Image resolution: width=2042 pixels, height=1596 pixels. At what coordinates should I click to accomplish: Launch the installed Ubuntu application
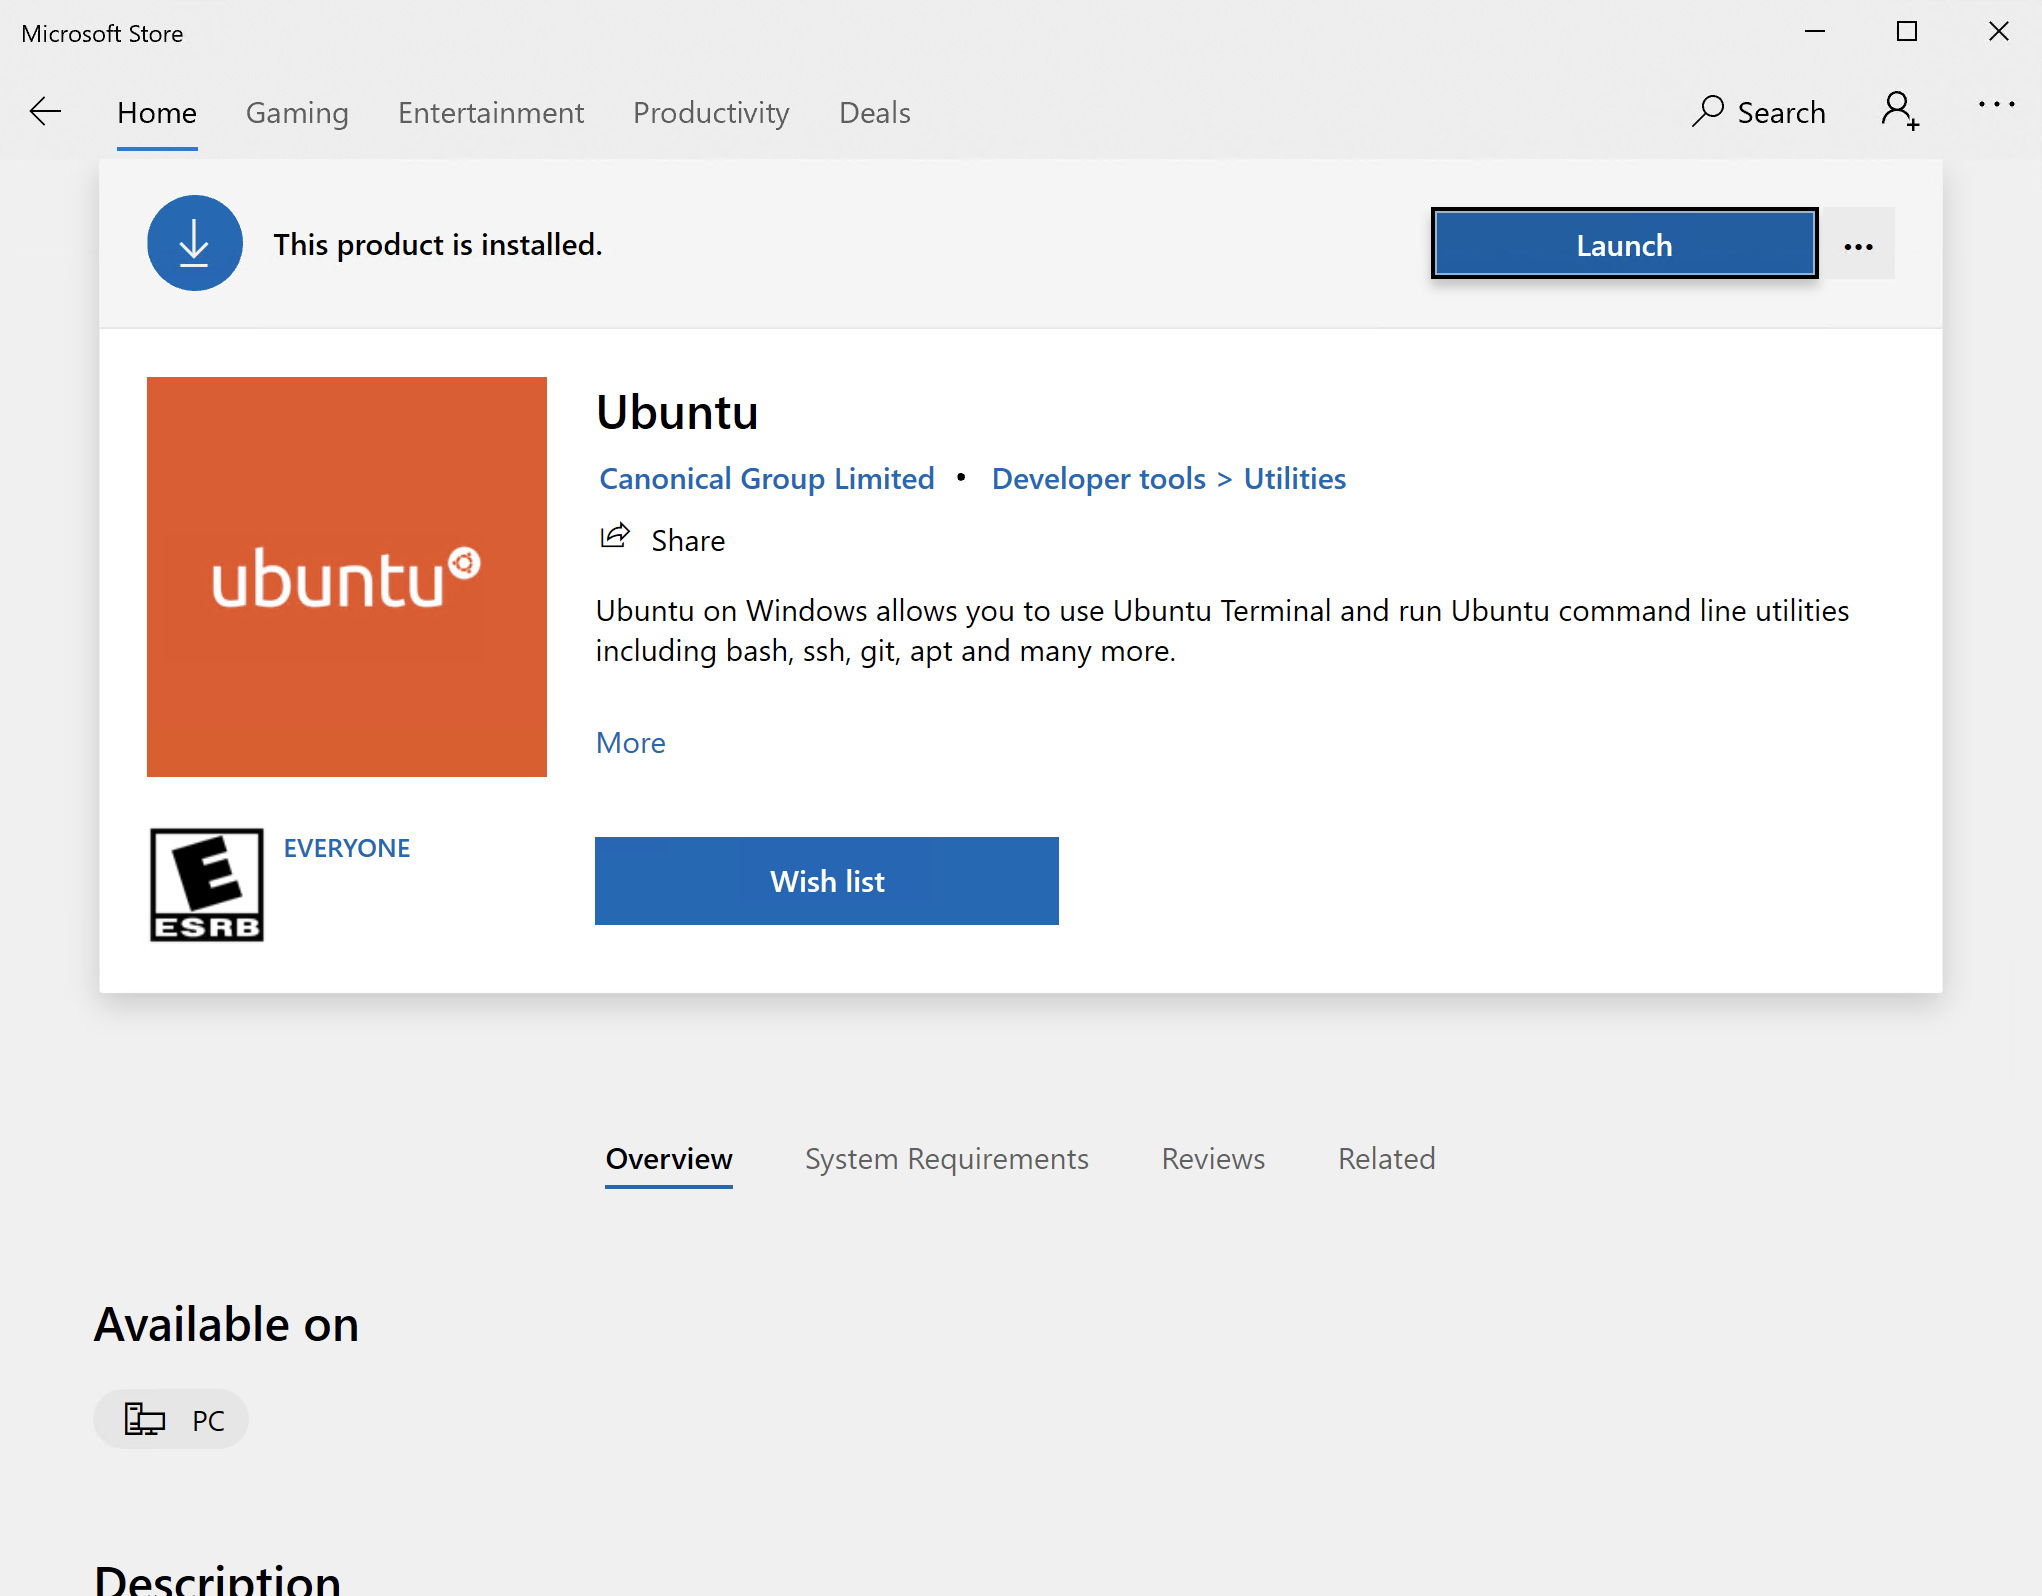click(1624, 244)
